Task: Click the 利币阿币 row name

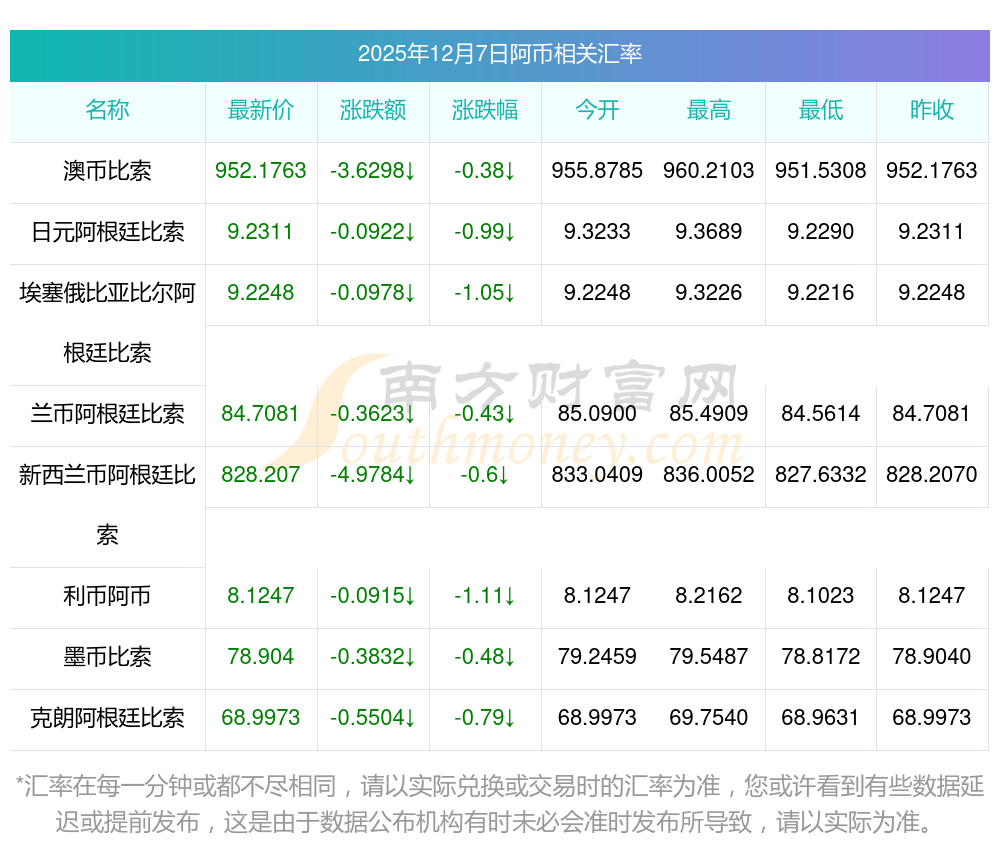Action: click(x=107, y=596)
